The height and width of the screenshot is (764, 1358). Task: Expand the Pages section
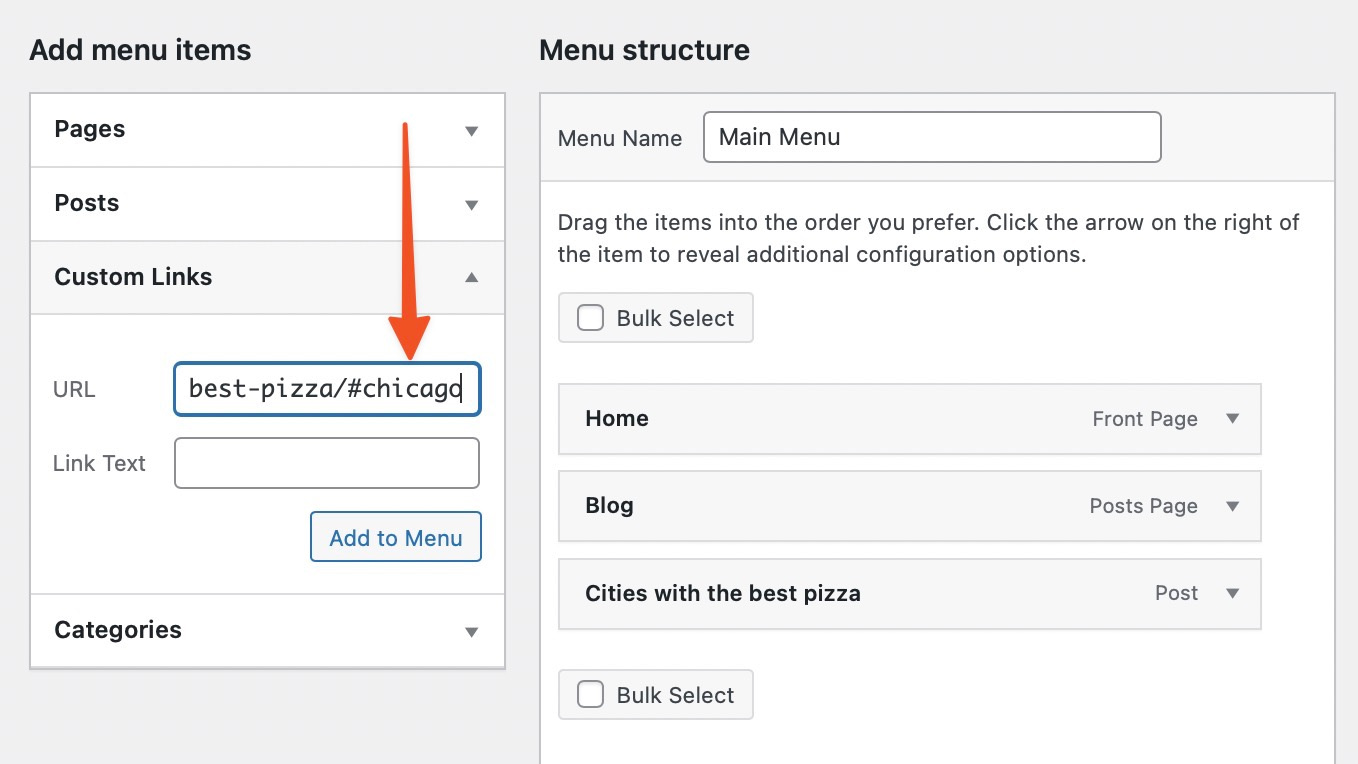click(x=471, y=129)
